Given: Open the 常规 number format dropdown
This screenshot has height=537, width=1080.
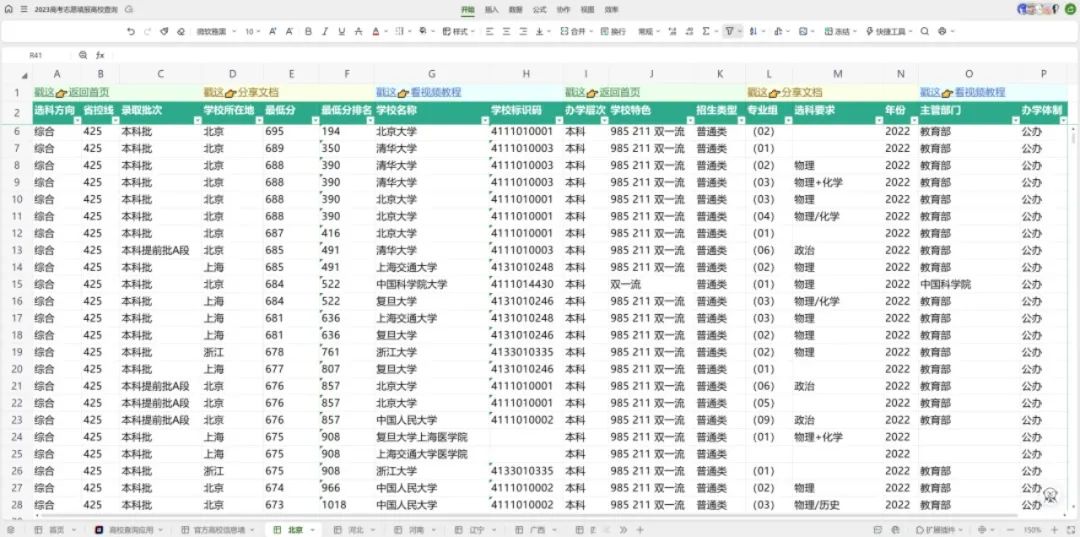Looking at the screenshot, I should pos(648,32).
